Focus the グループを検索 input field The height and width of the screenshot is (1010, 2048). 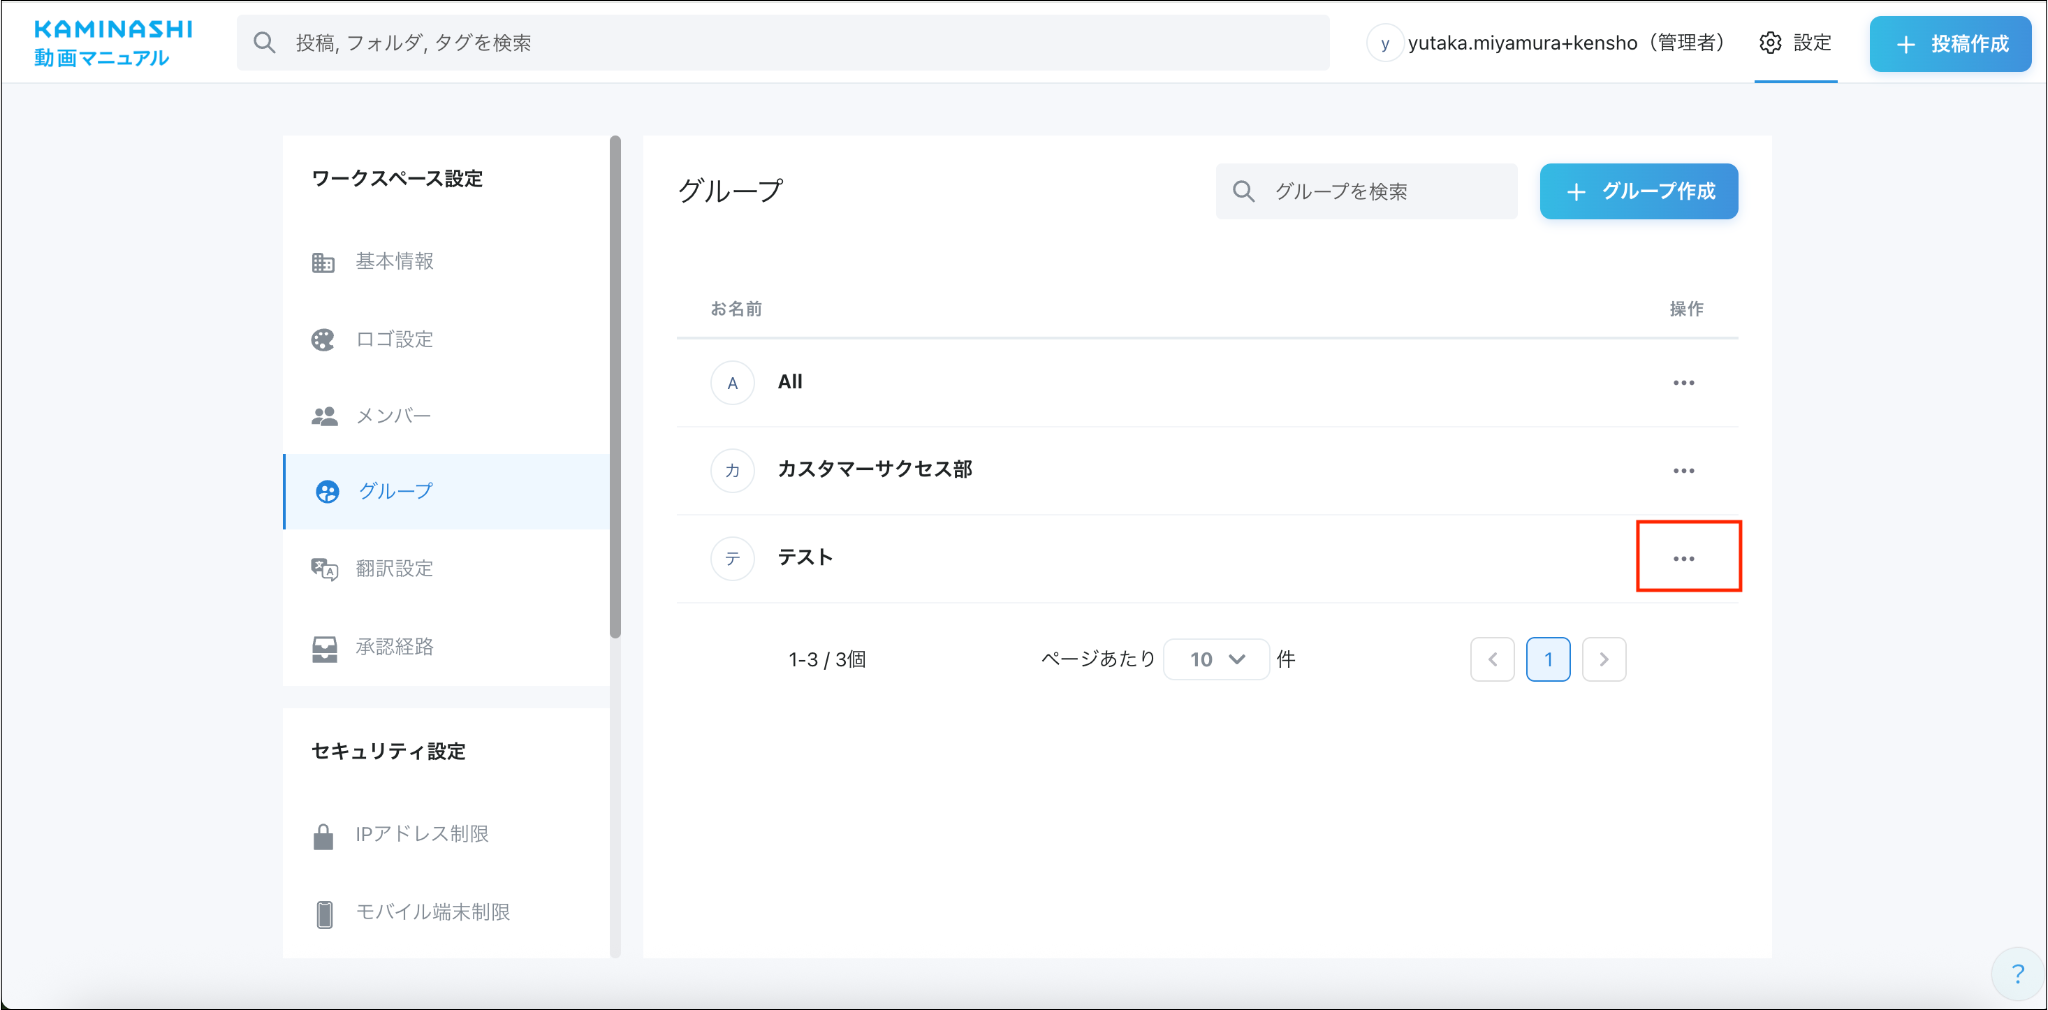pyautogui.click(x=1366, y=191)
